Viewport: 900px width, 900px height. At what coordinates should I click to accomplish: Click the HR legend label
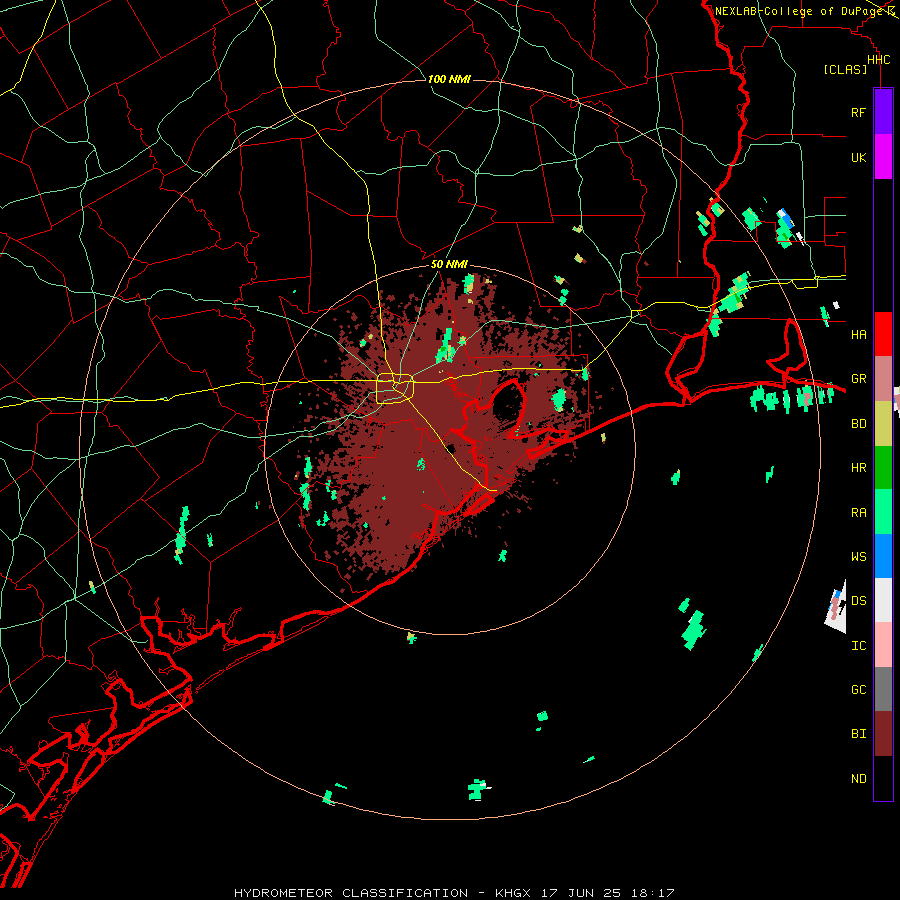click(x=858, y=468)
